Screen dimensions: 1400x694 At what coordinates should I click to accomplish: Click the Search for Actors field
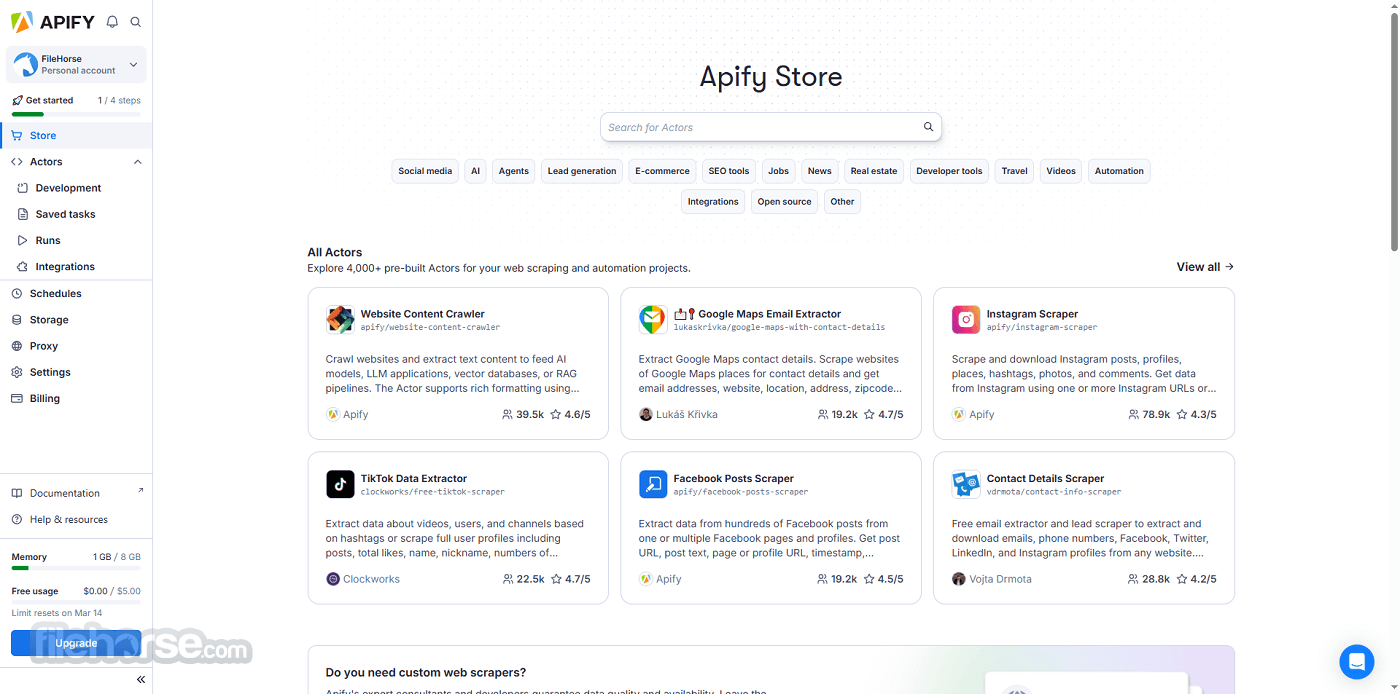(770, 127)
